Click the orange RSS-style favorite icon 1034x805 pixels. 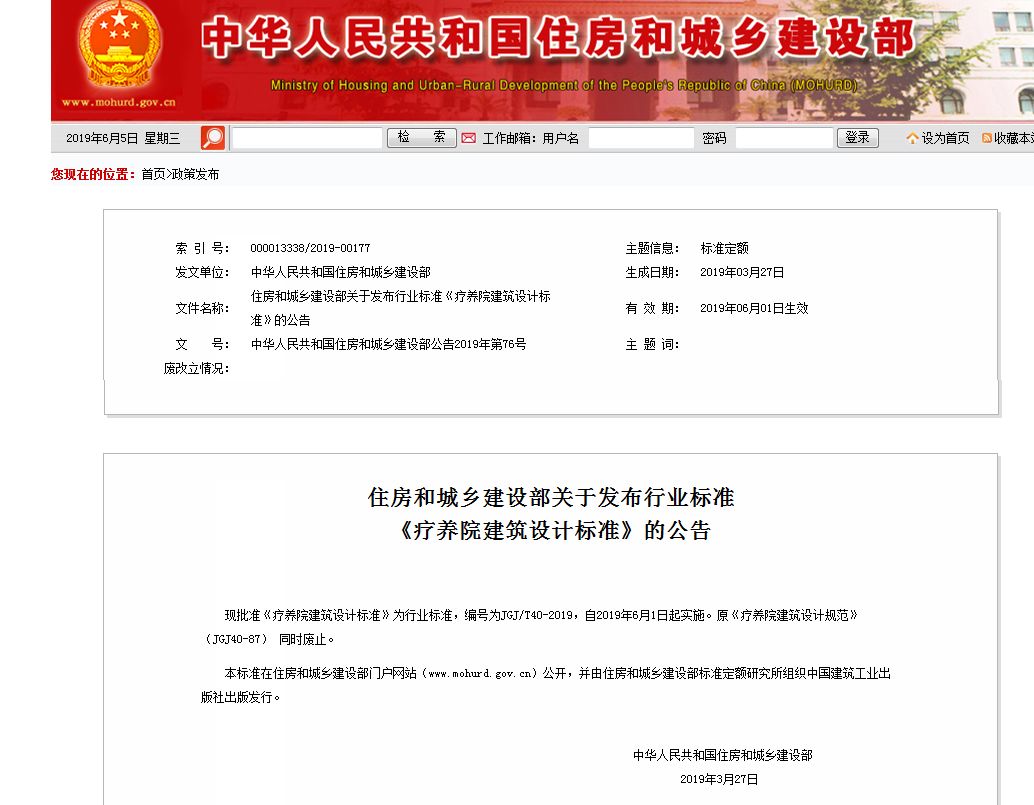987,138
